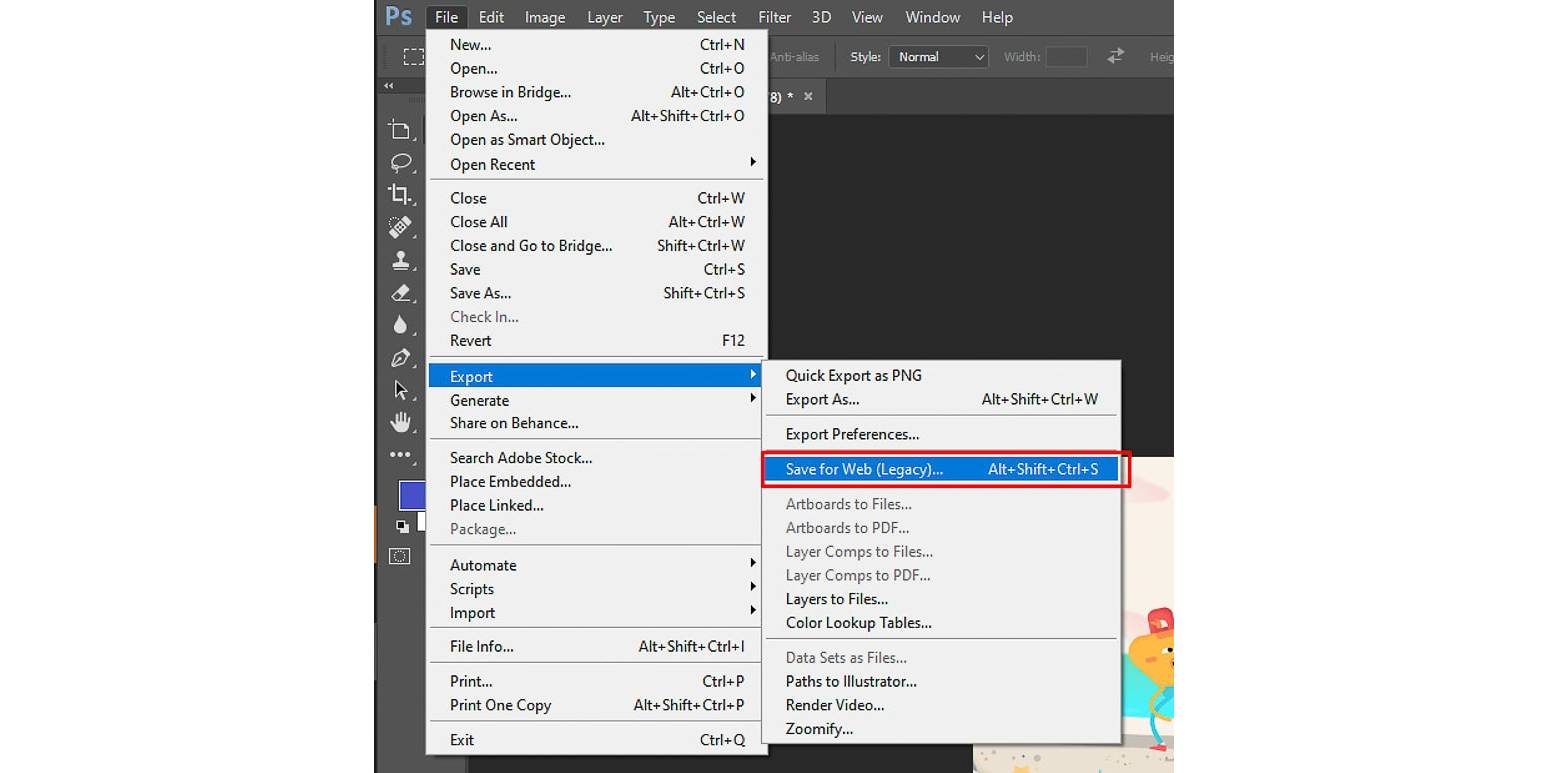Click Quick Export as PNG

tap(852, 375)
